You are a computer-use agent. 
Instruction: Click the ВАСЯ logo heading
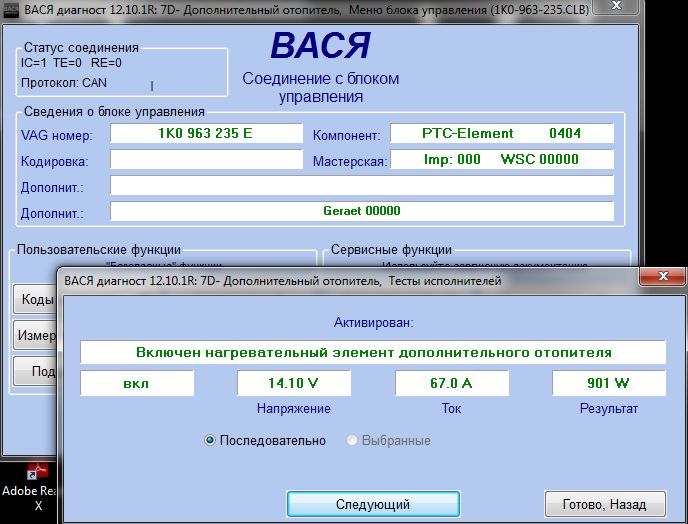(321, 46)
